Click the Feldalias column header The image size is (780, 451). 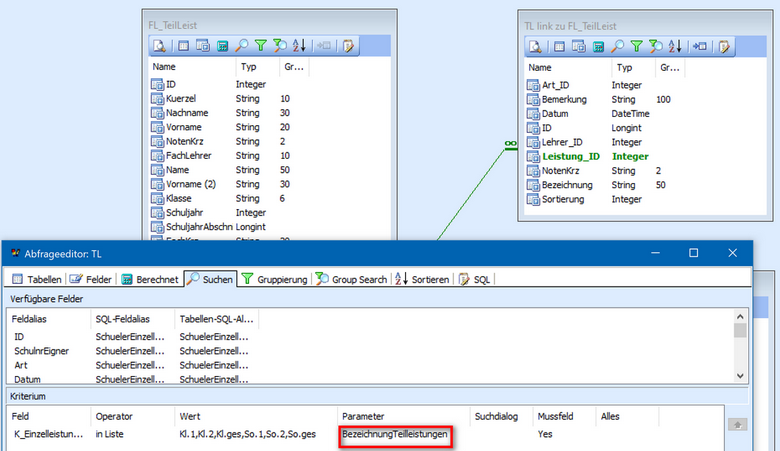tap(31, 318)
